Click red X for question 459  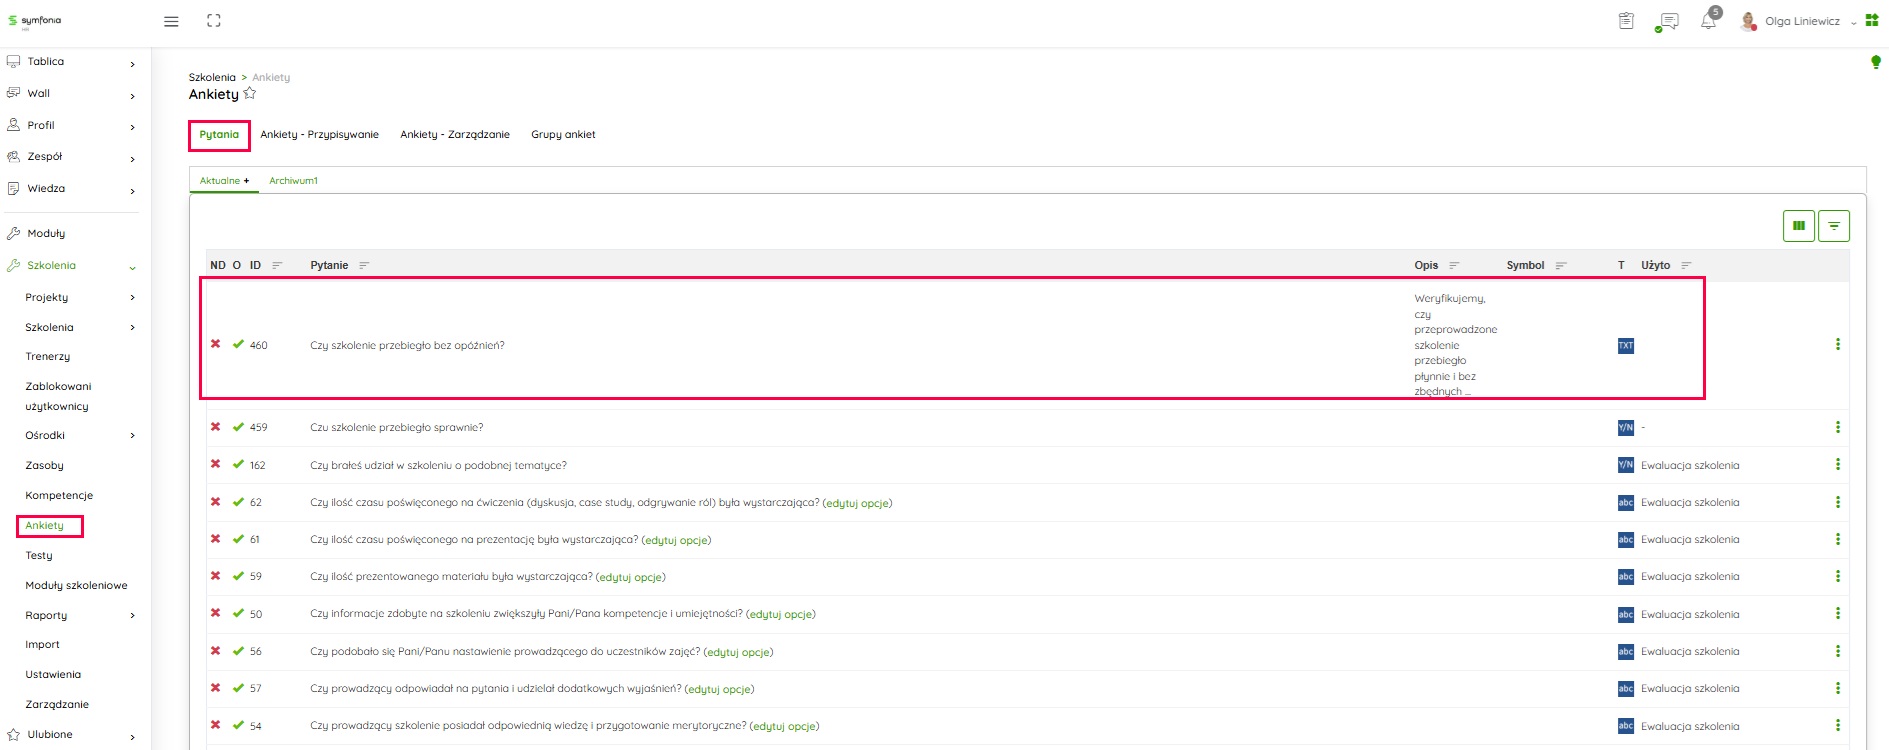click(215, 427)
